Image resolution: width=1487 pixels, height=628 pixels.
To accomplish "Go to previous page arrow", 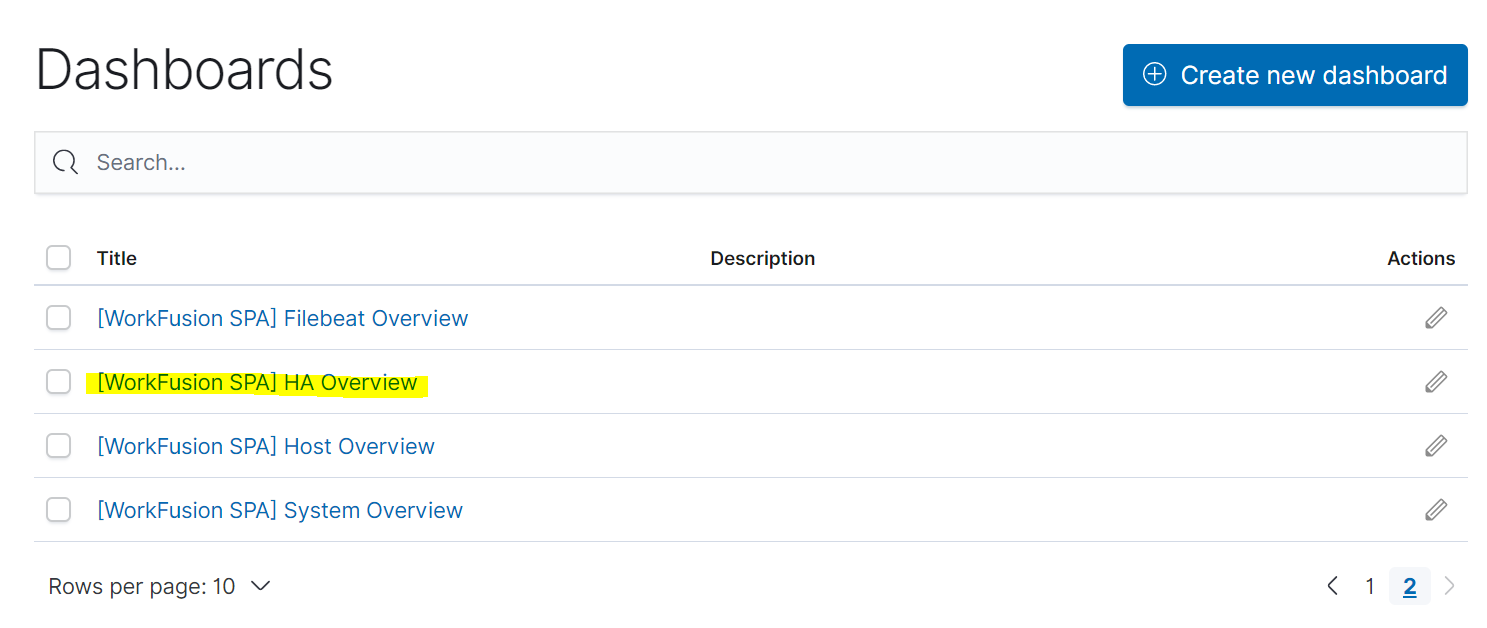I will point(1332,586).
